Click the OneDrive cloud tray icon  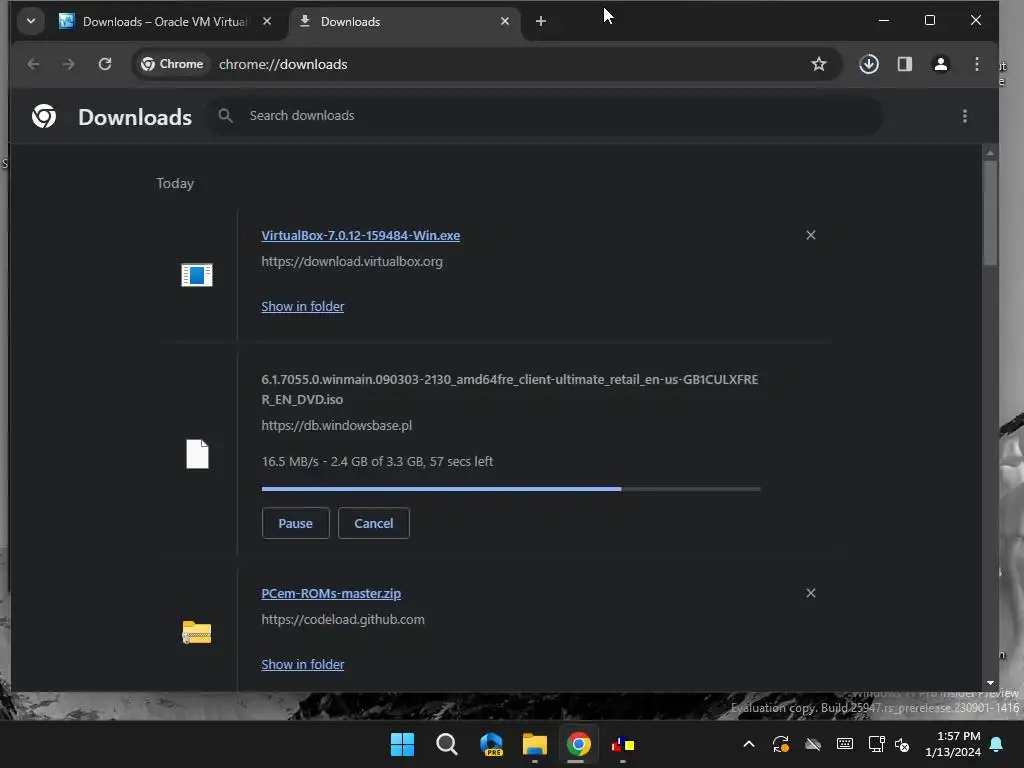click(813, 744)
